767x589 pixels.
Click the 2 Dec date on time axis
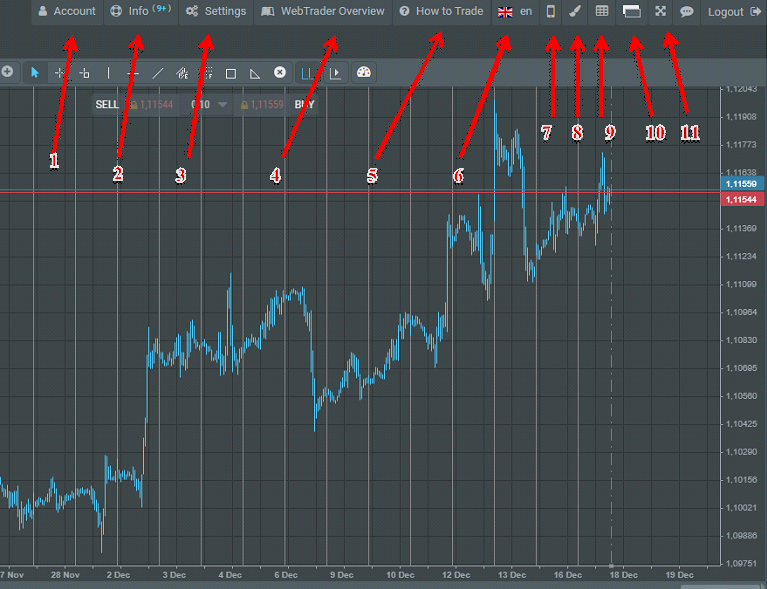[118, 575]
